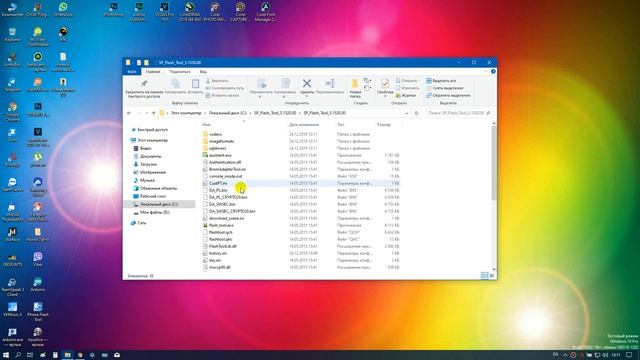The height and width of the screenshot is (360, 640).
Task: Open the WhatsApp desktop shortcut
Action: 63,9
